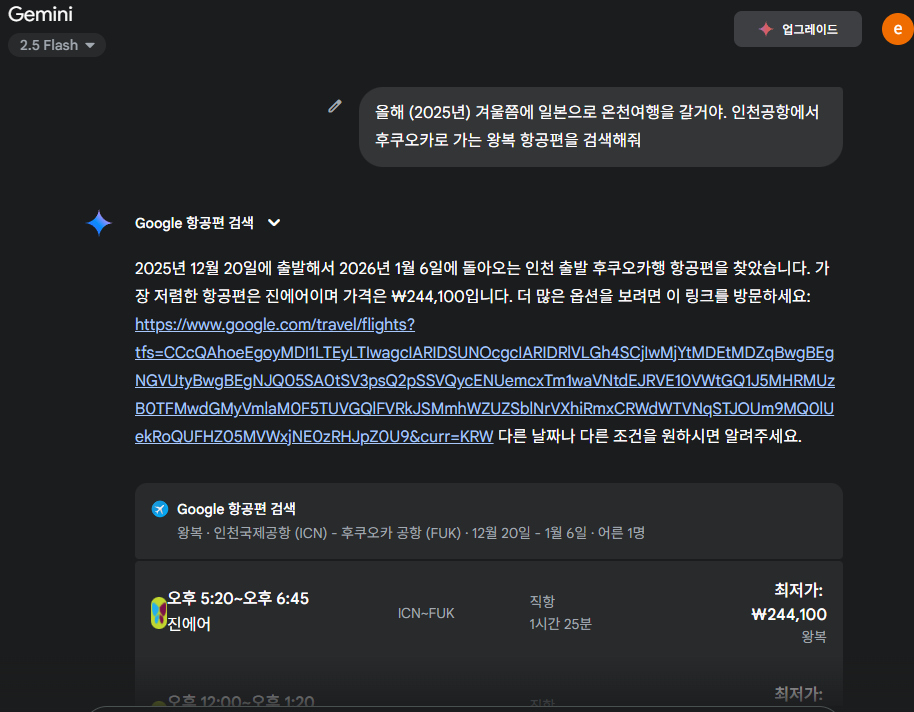The width and height of the screenshot is (914, 712).
Task: Click route summary 인천국제공항 (ICN) line
Action: (x=411, y=533)
